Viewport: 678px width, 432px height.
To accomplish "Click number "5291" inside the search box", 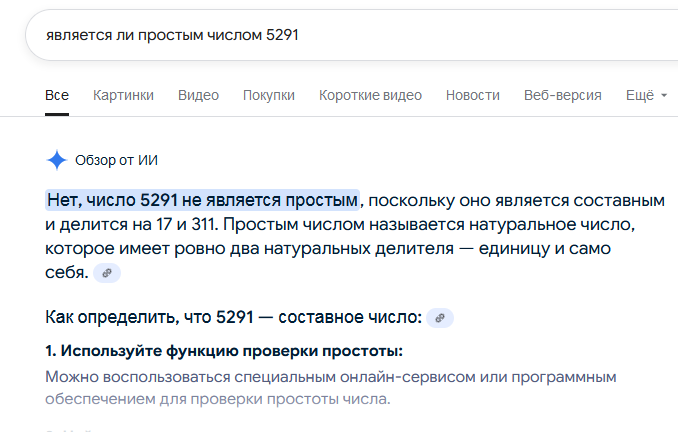I will click(282, 34).
